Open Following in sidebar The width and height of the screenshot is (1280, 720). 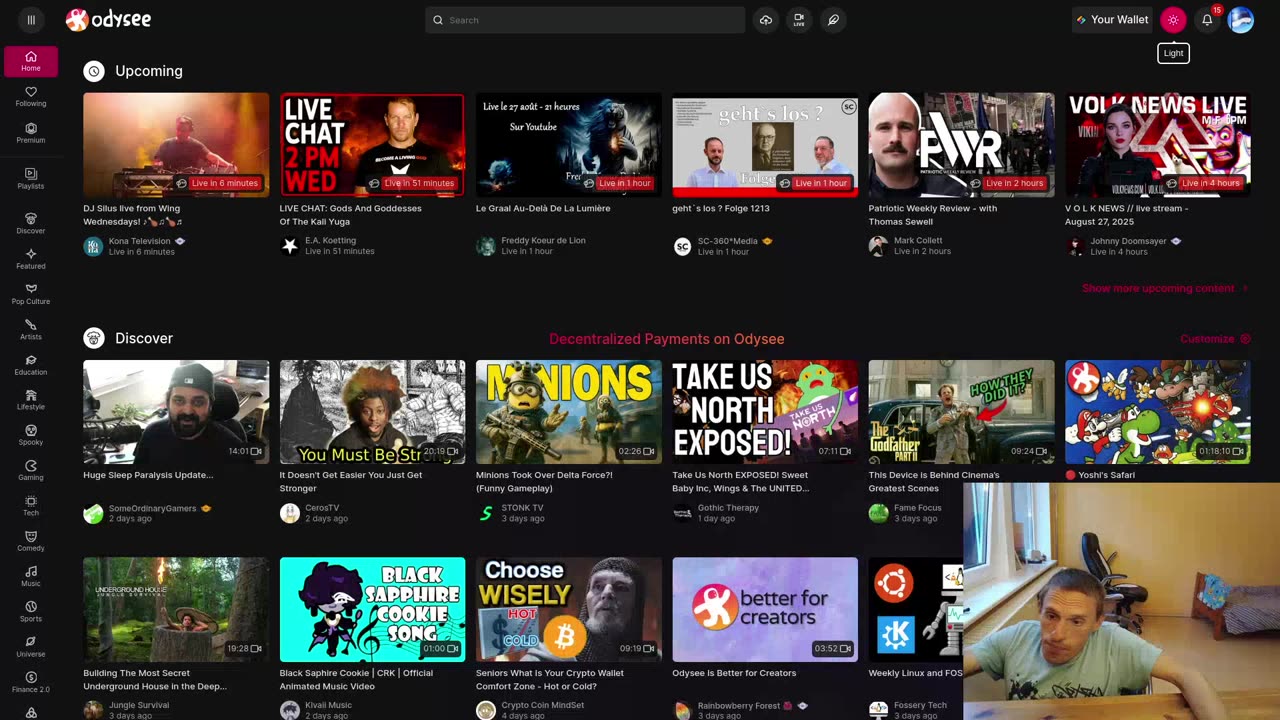(x=31, y=97)
